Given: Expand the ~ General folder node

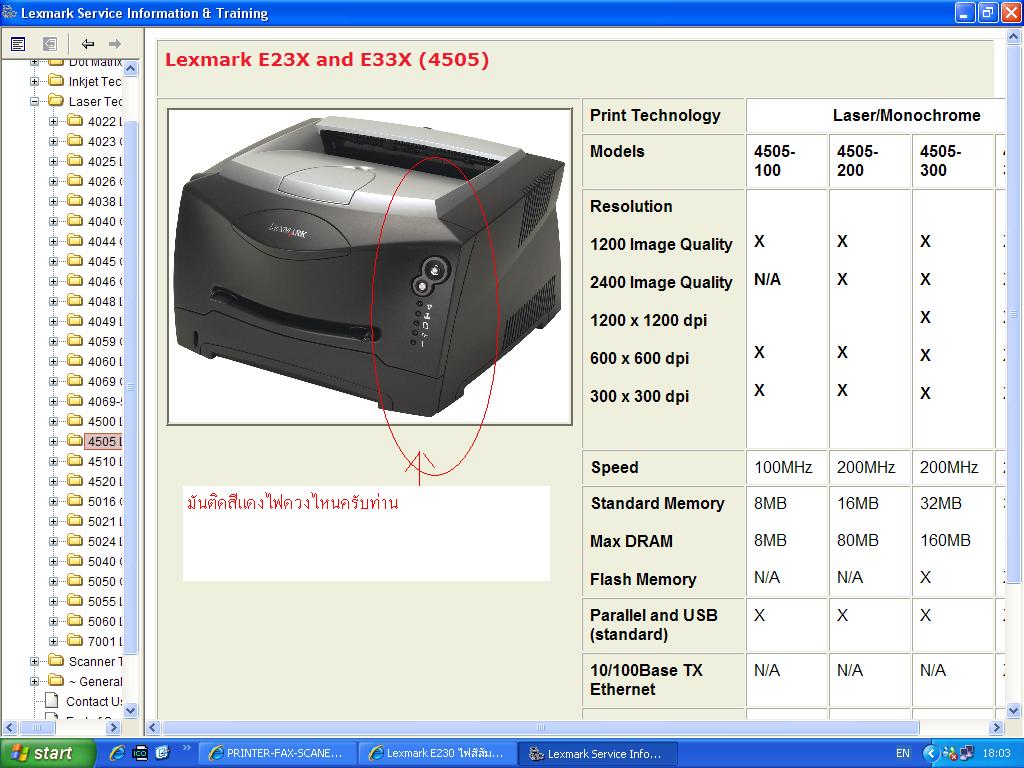Looking at the screenshot, I should (x=34, y=682).
